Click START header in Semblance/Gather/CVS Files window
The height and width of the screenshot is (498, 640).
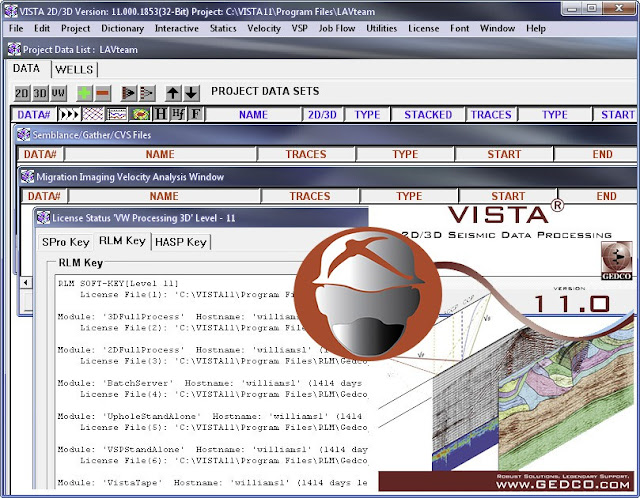coord(504,154)
